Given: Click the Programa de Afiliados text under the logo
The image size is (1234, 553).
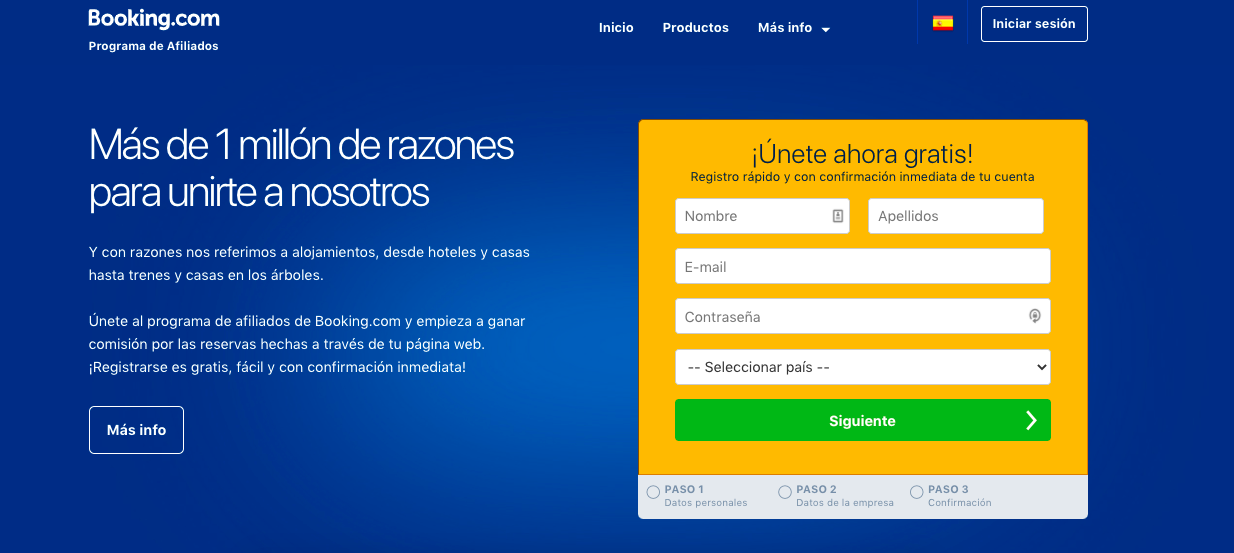Looking at the screenshot, I should (153, 46).
